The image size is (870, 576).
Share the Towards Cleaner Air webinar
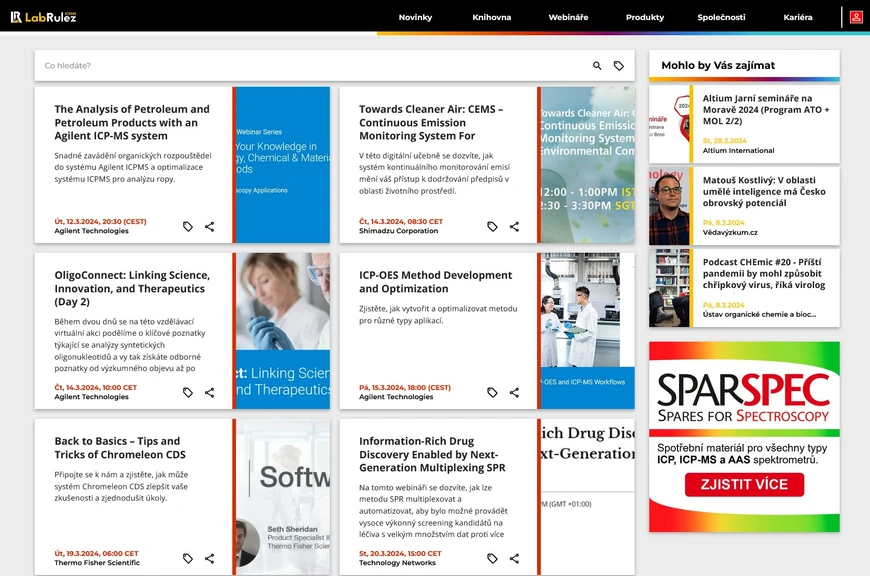point(514,226)
